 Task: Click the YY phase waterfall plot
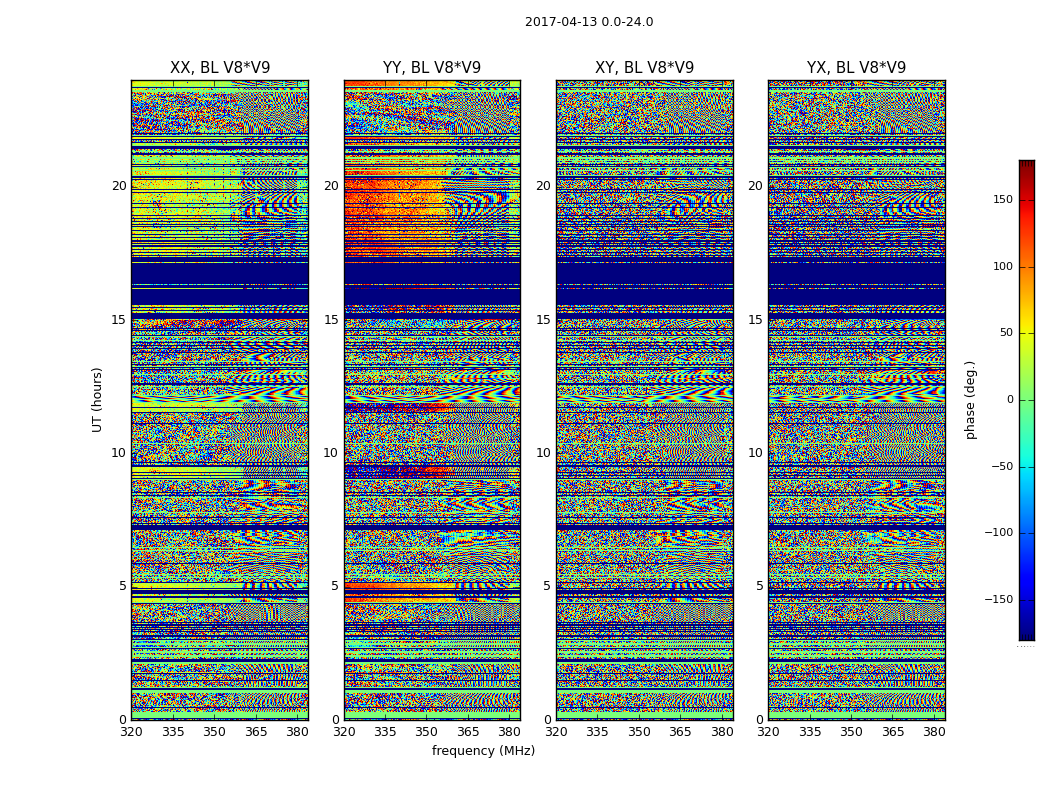click(432, 400)
